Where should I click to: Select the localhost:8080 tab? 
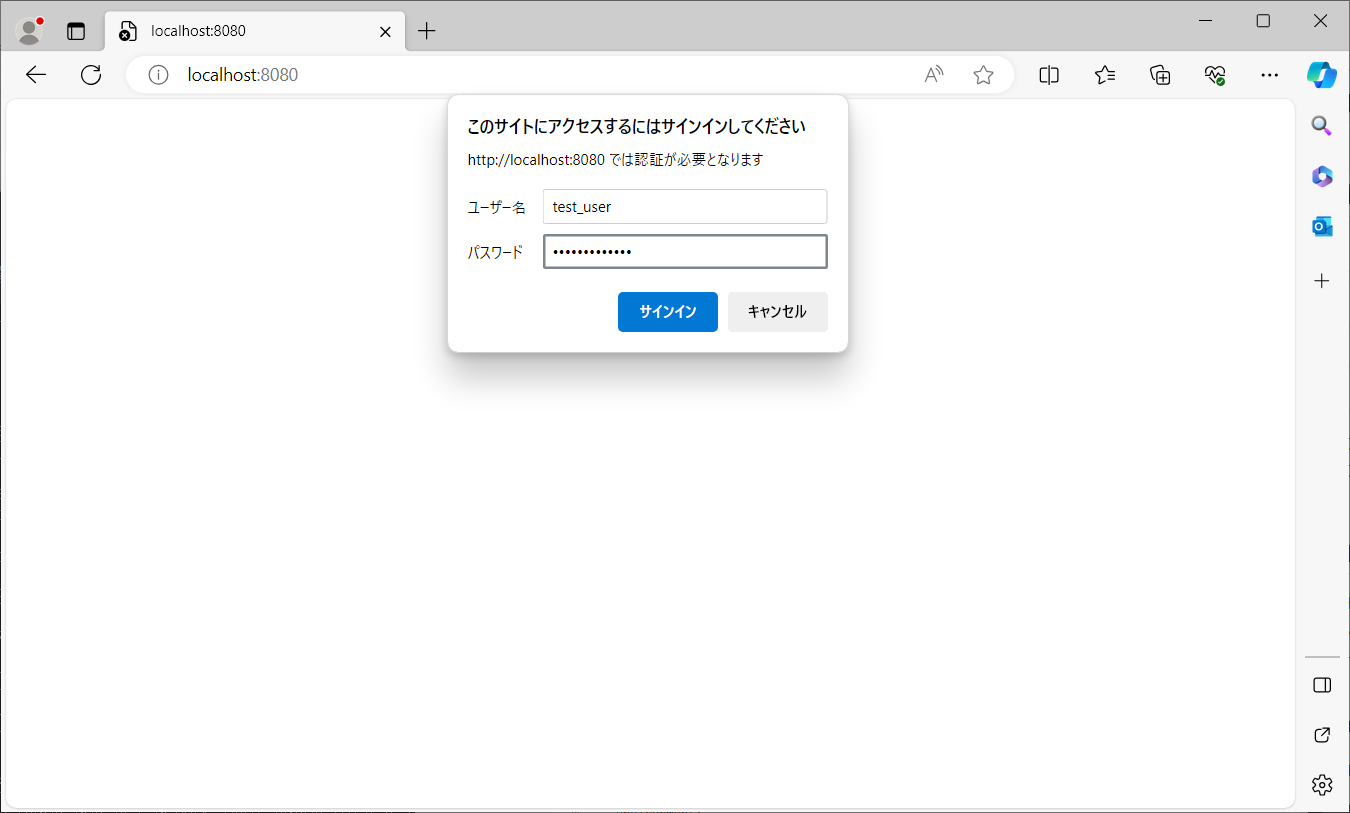255,31
